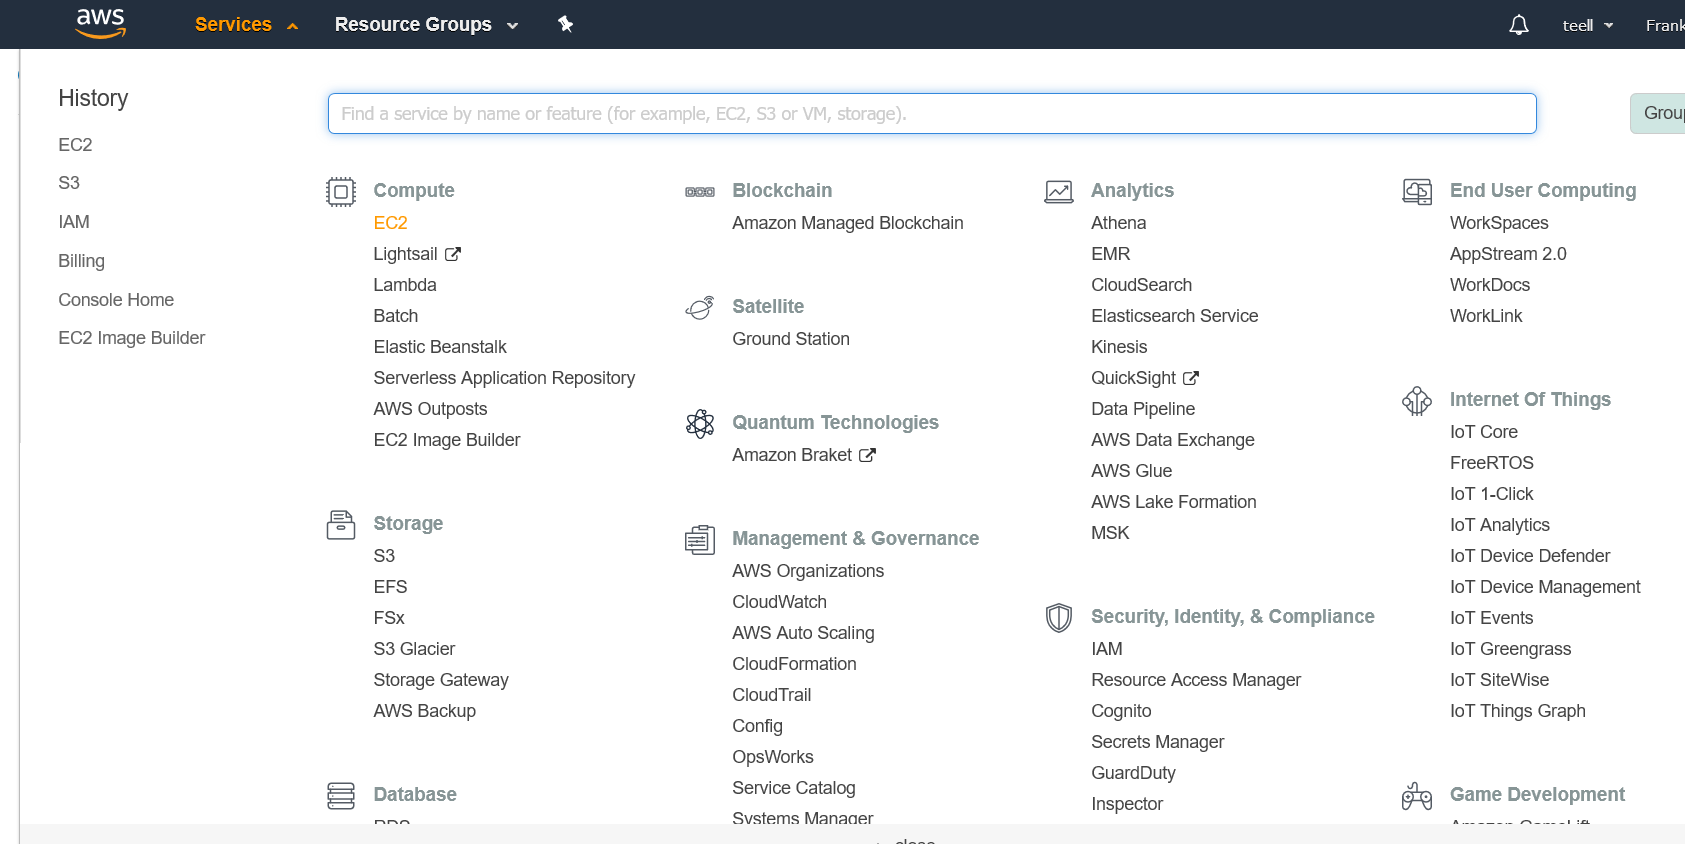
Task: Open Storage Gateway
Action: pos(441,680)
